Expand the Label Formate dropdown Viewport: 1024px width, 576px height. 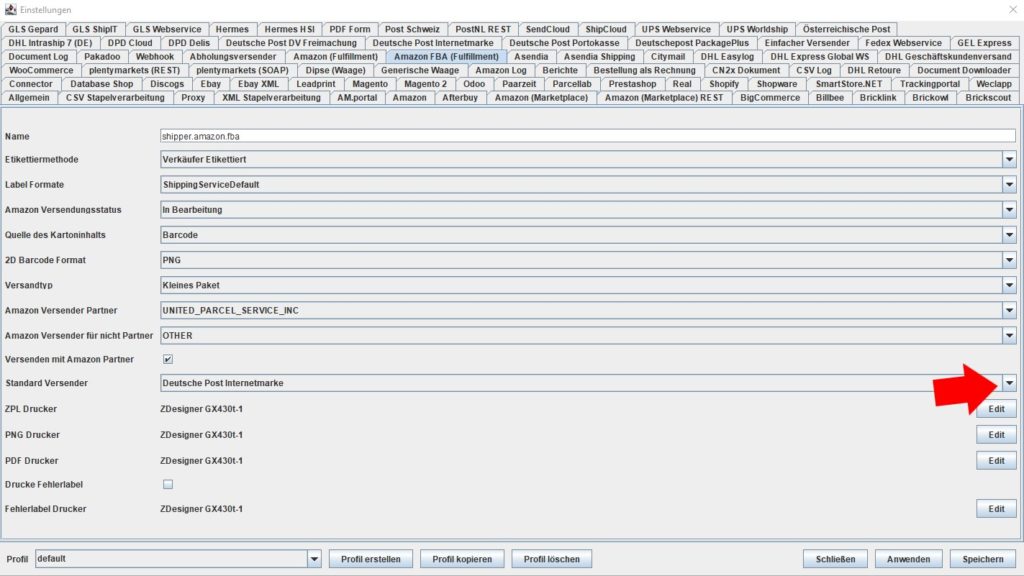[x=1009, y=185]
